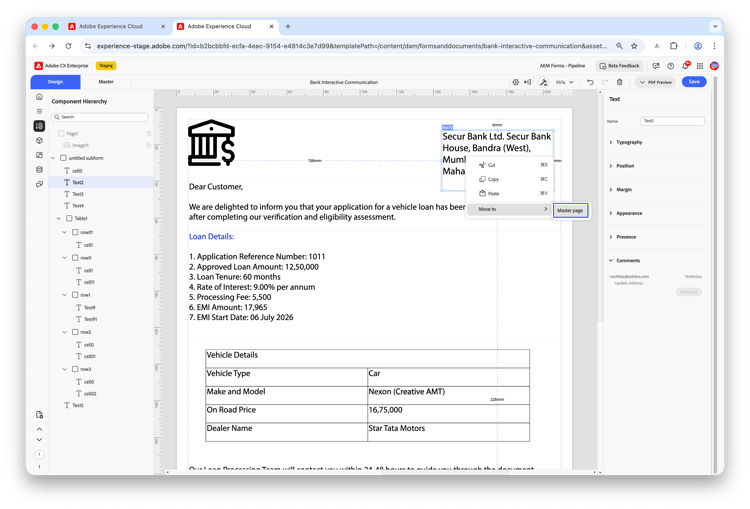Open the apps grid switcher
This screenshot has width=750, height=509.
pyautogui.click(x=700, y=66)
